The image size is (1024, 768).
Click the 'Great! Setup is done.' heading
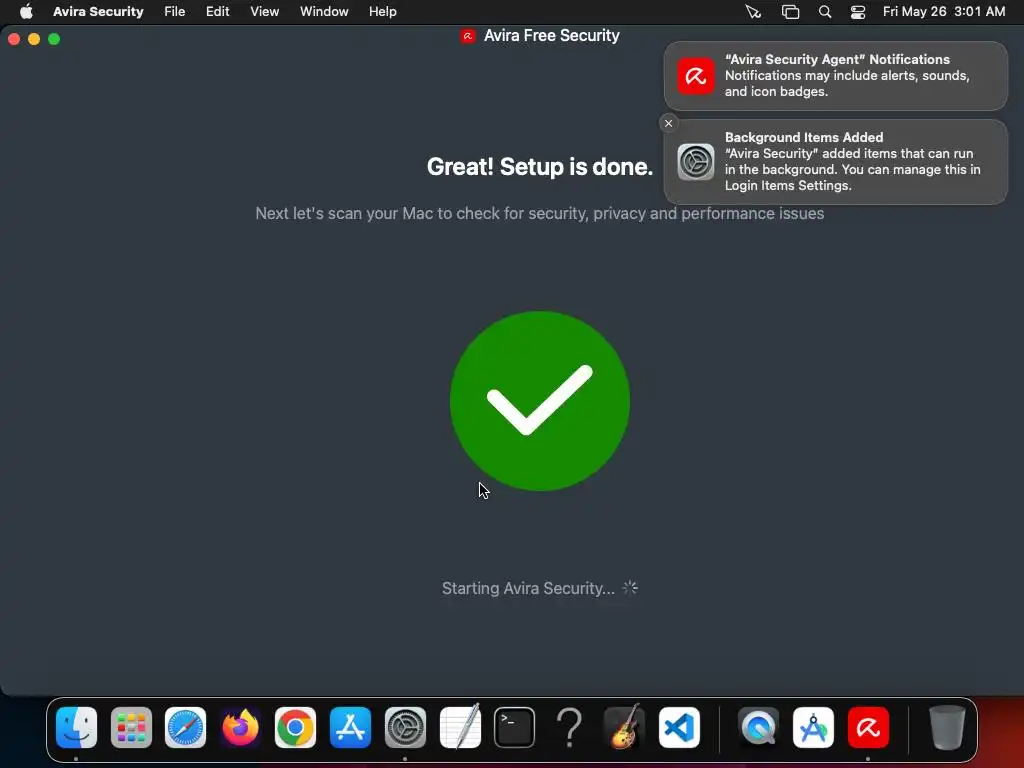pos(539,167)
